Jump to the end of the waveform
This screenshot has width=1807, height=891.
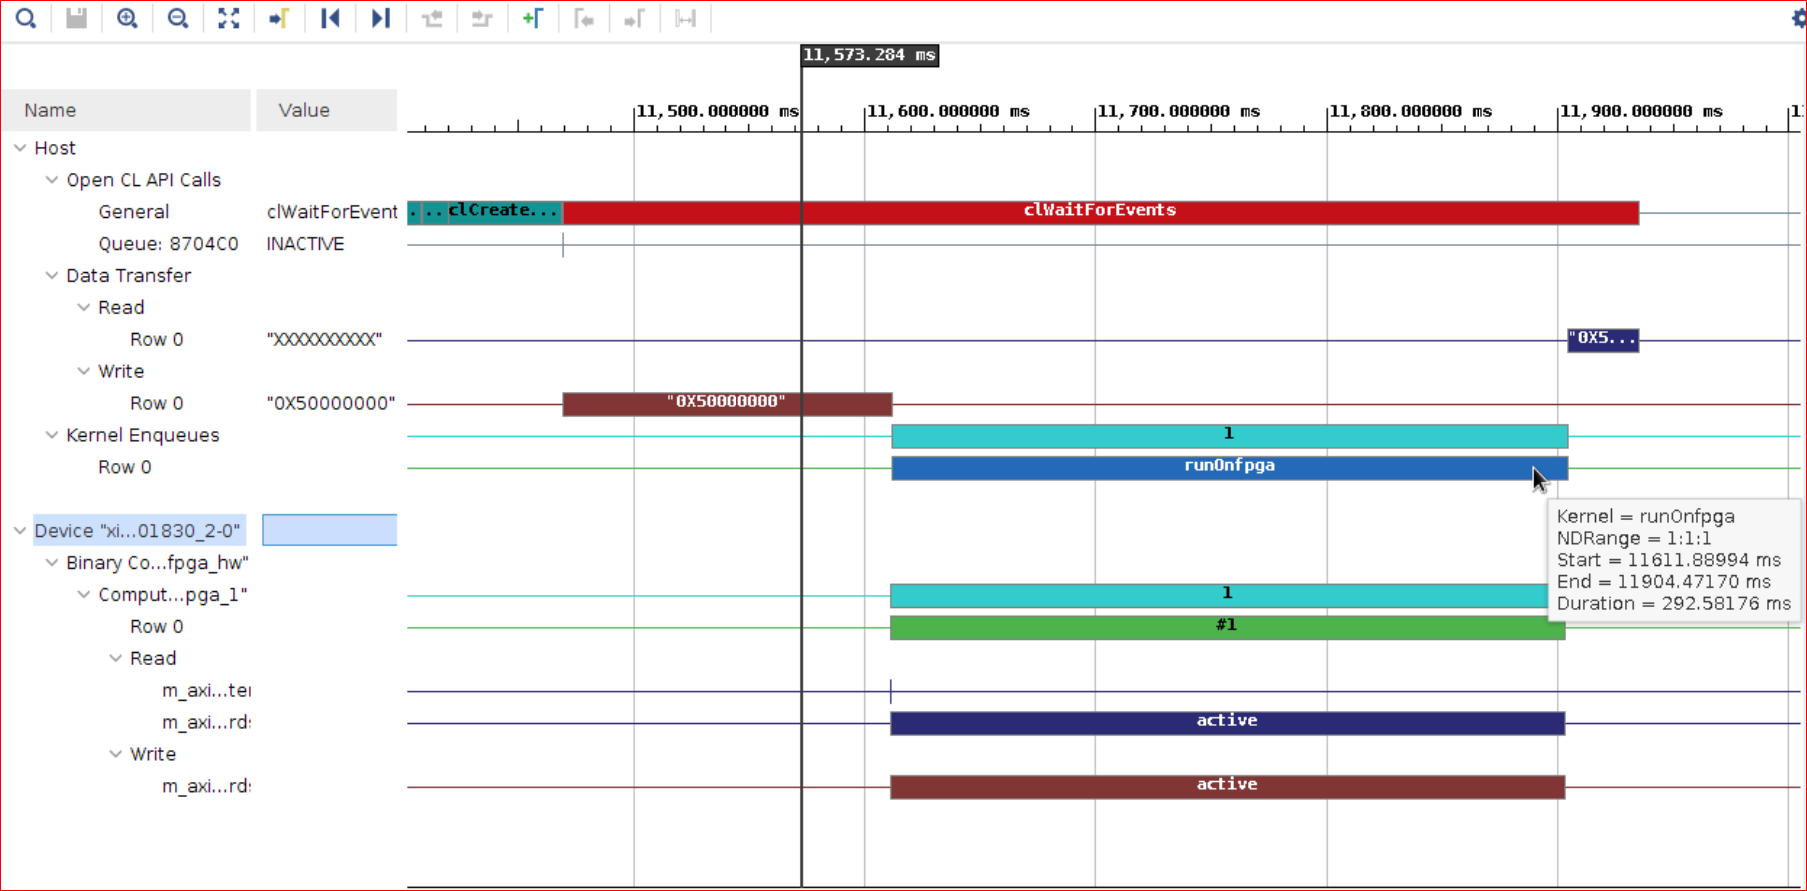point(380,18)
